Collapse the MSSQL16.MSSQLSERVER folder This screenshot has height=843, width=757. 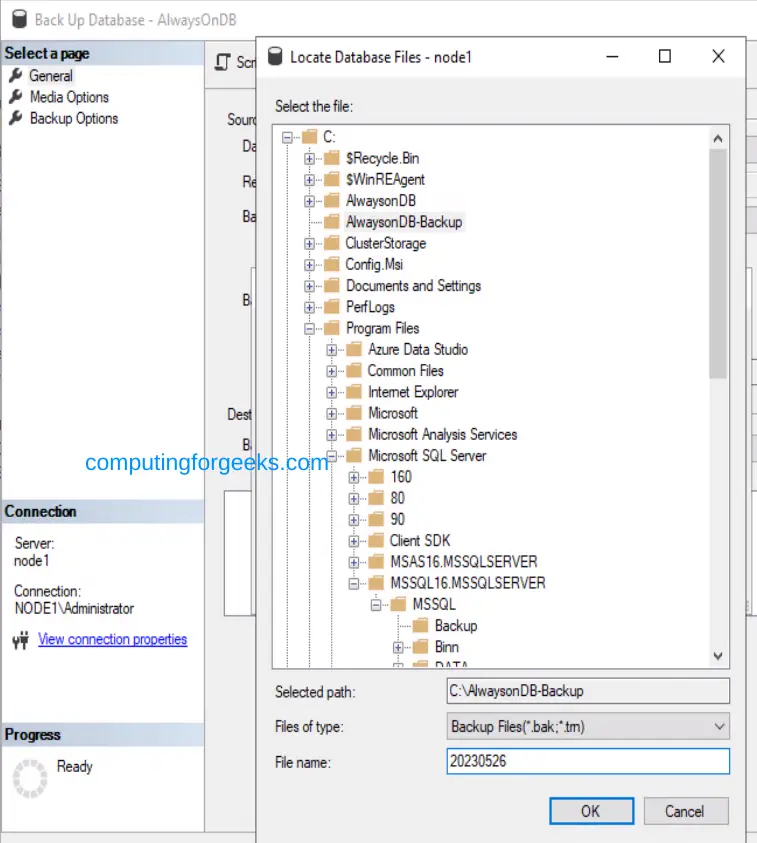click(354, 583)
